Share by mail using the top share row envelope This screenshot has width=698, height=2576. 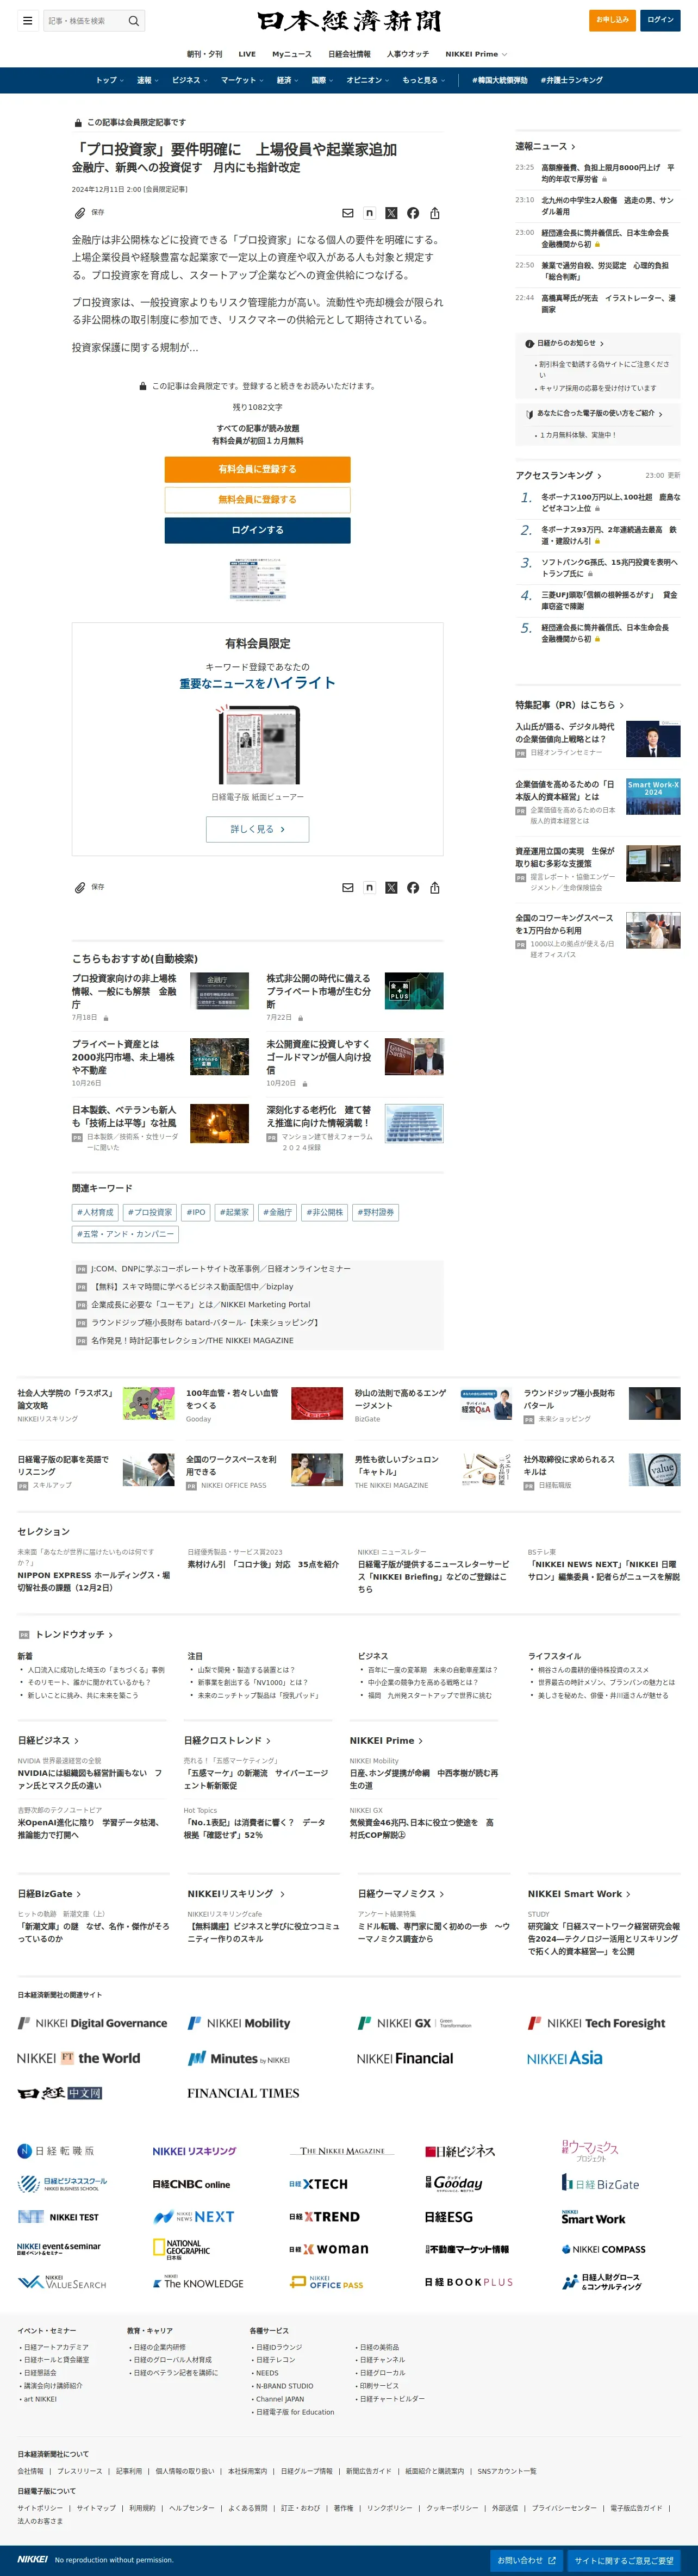click(348, 213)
